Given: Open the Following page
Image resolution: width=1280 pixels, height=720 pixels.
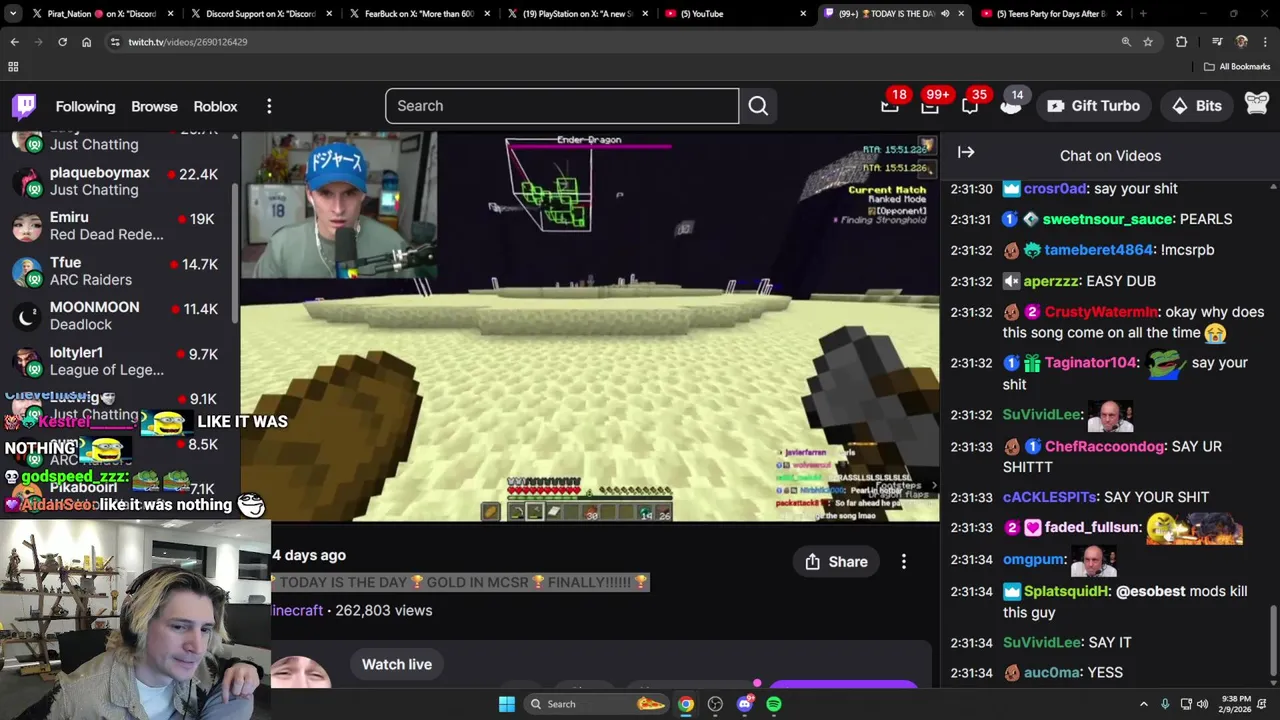Looking at the screenshot, I should [x=85, y=106].
